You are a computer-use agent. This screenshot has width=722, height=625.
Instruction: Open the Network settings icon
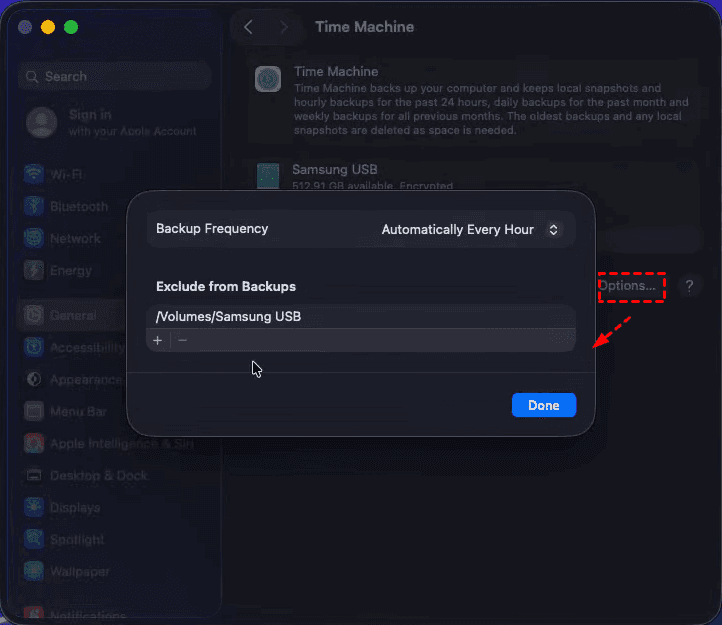tap(34, 238)
